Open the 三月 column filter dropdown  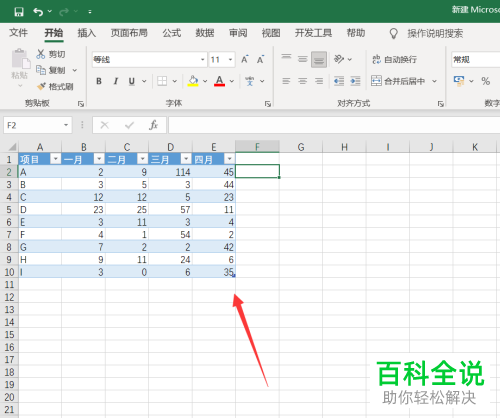pos(186,159)
